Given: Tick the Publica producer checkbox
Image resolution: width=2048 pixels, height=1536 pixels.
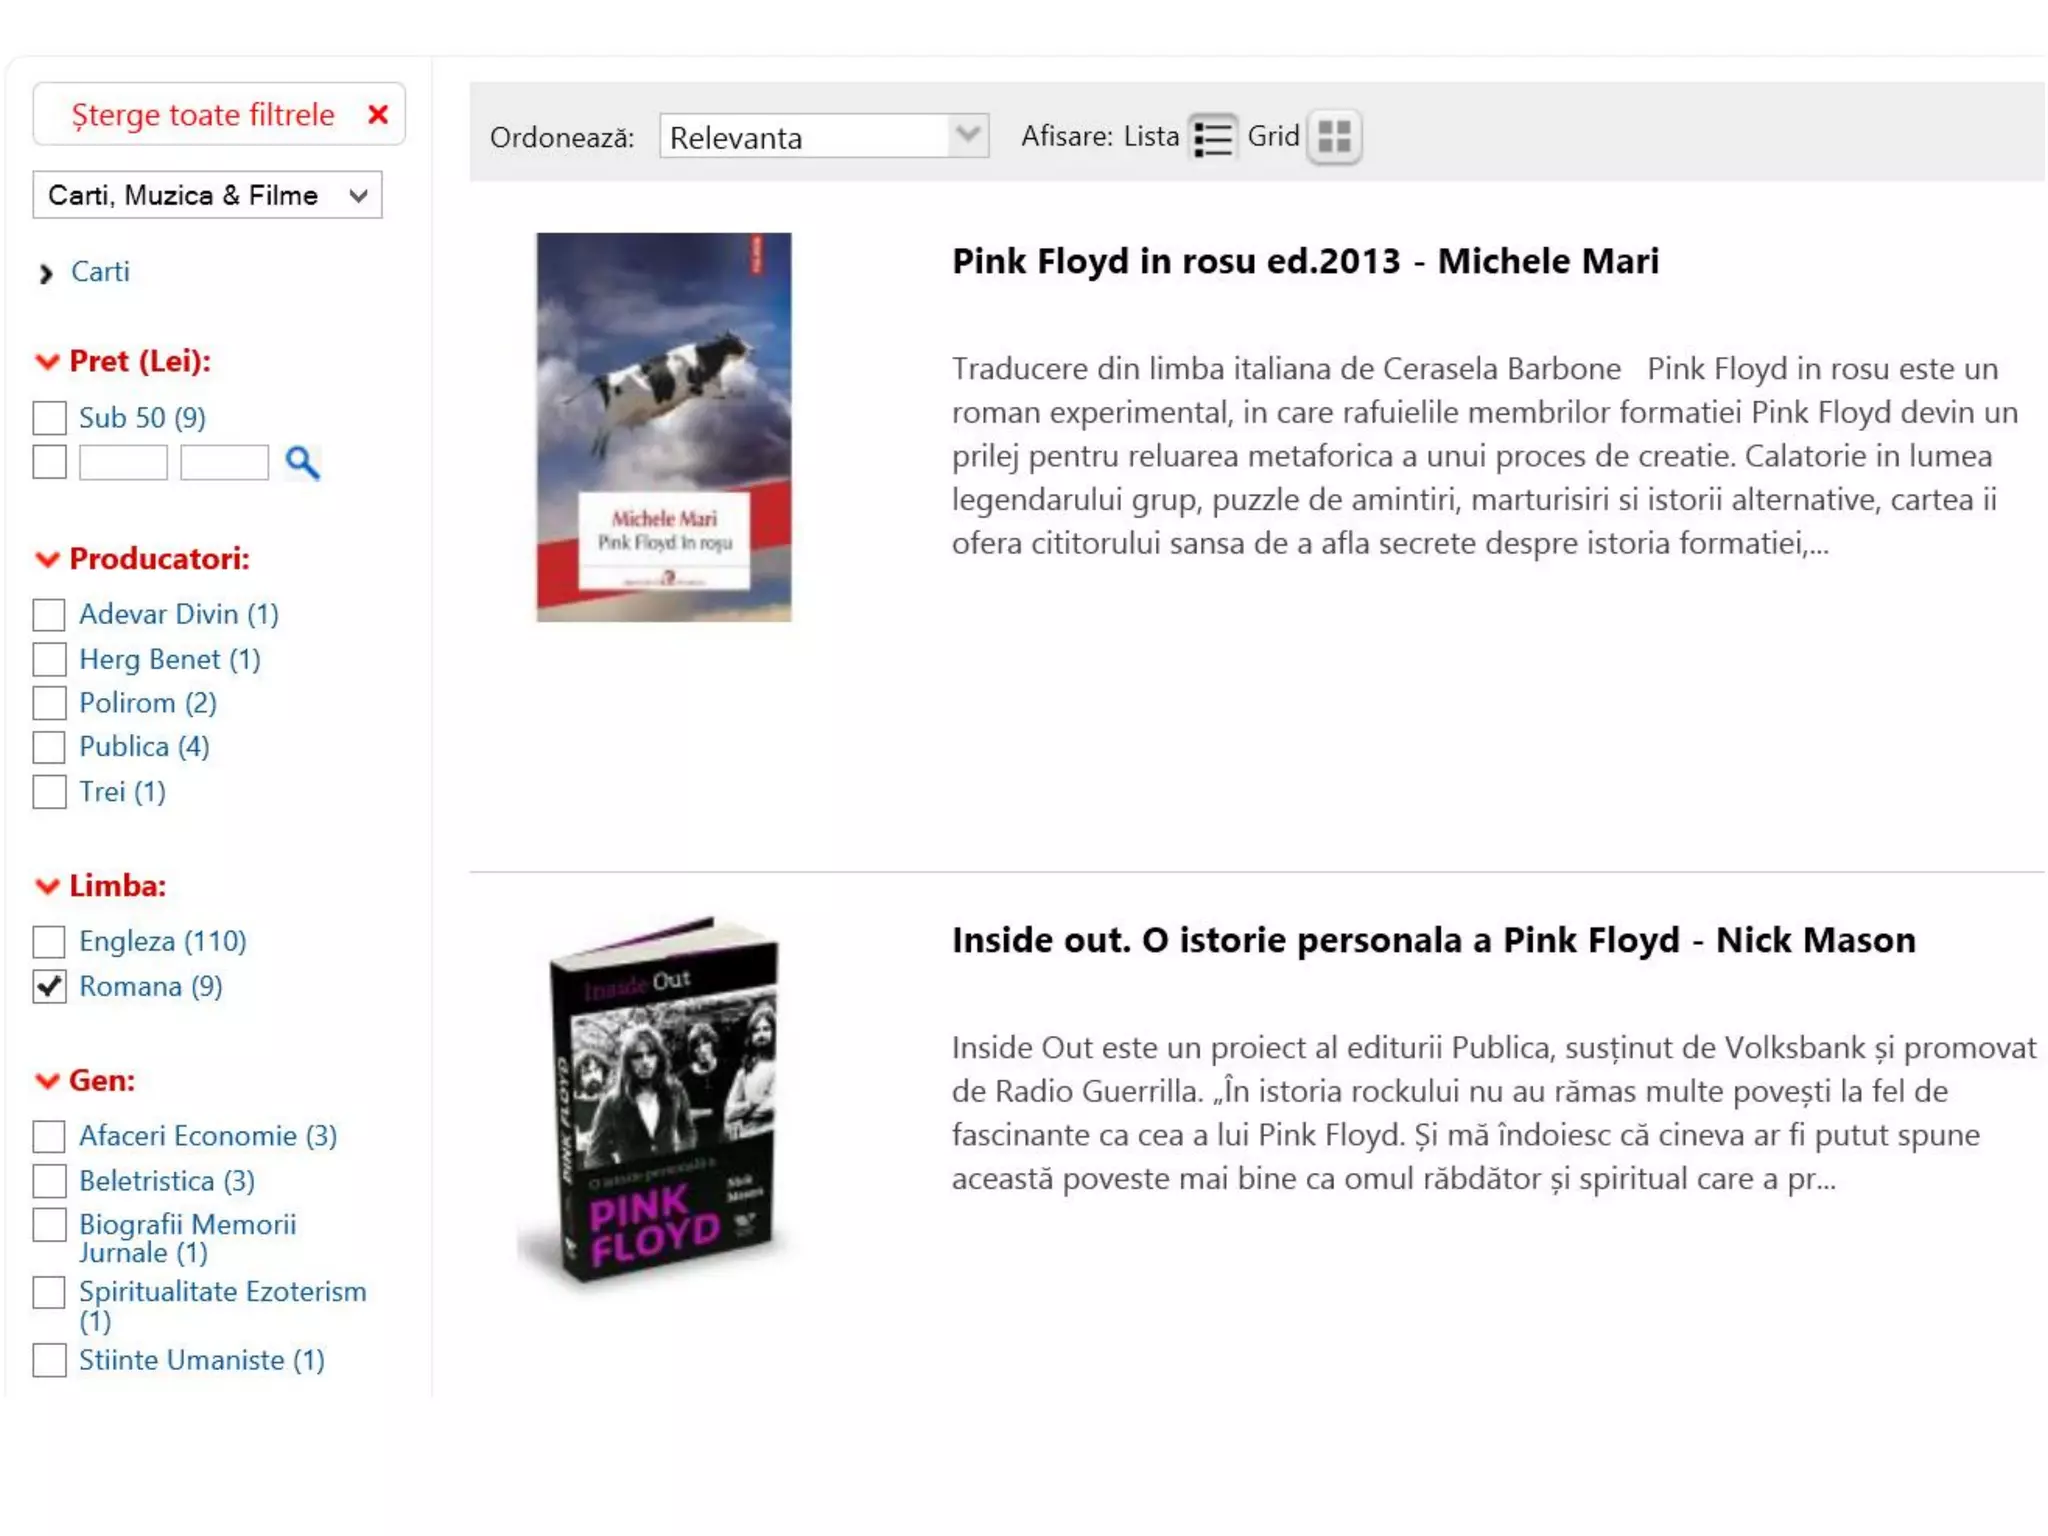Looking at the screenshot, I should coord(49,747).
